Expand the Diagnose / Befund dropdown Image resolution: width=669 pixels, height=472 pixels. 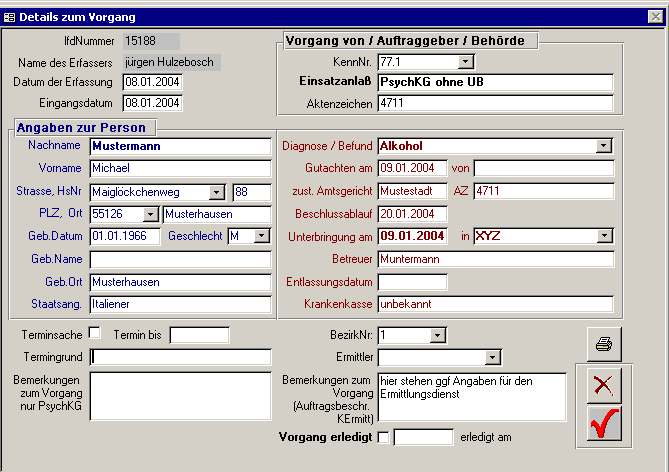pyautogui.click(x=604, y=146)
